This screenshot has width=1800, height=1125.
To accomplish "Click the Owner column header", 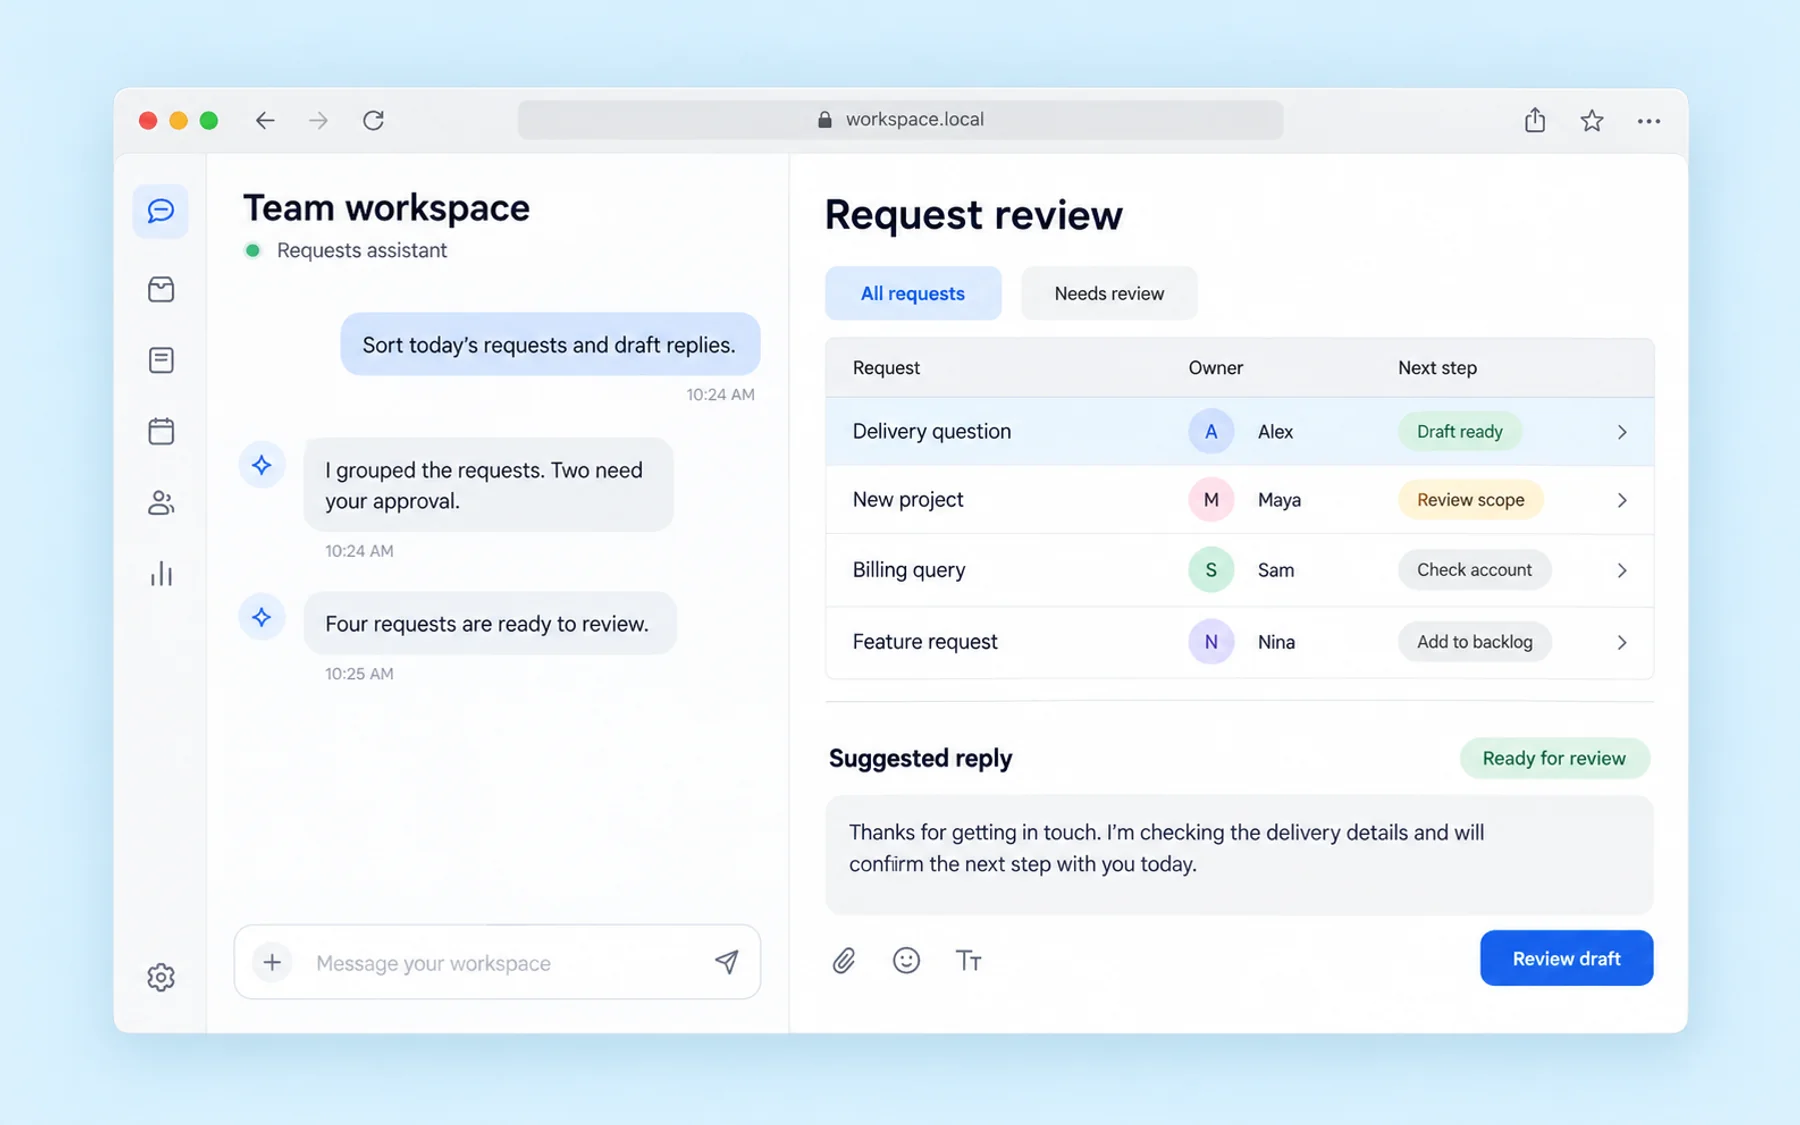I will [1216, 367].
